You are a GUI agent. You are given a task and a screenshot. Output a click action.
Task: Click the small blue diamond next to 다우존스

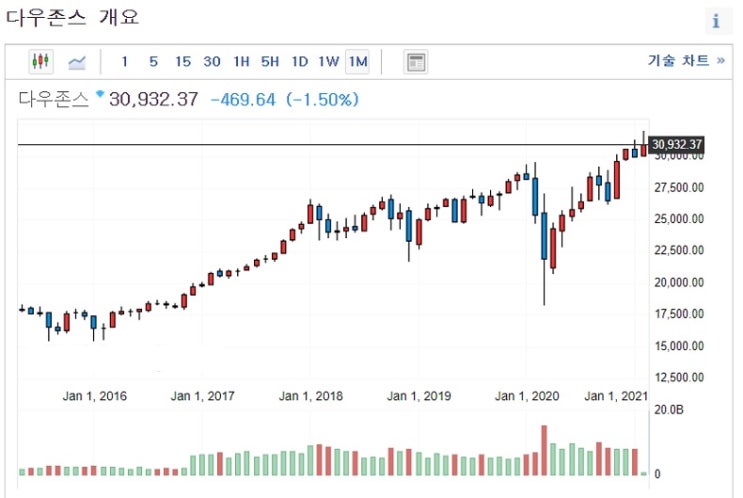tap(99, 95)
